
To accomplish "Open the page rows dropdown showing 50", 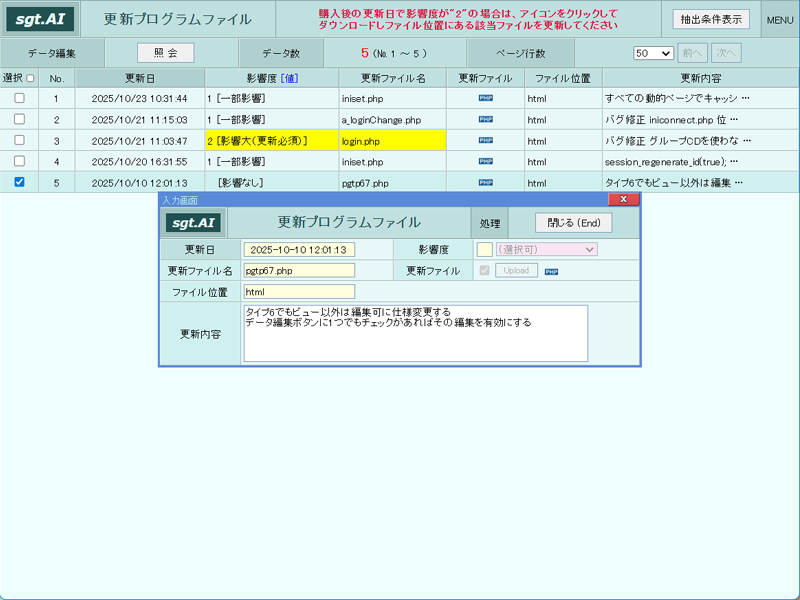I will pos(653,53).
